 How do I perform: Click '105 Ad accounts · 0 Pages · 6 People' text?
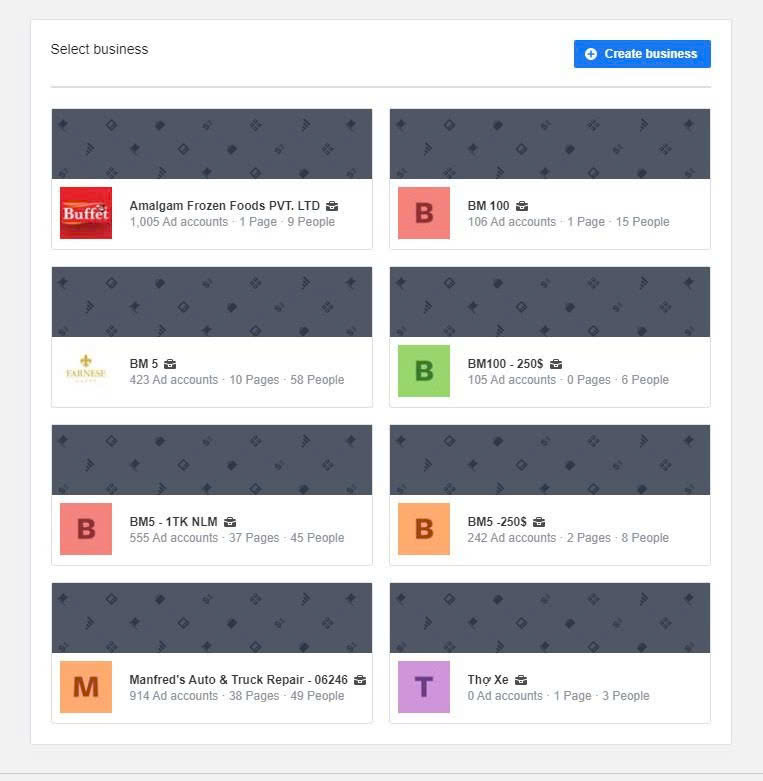tap(568, 380)
